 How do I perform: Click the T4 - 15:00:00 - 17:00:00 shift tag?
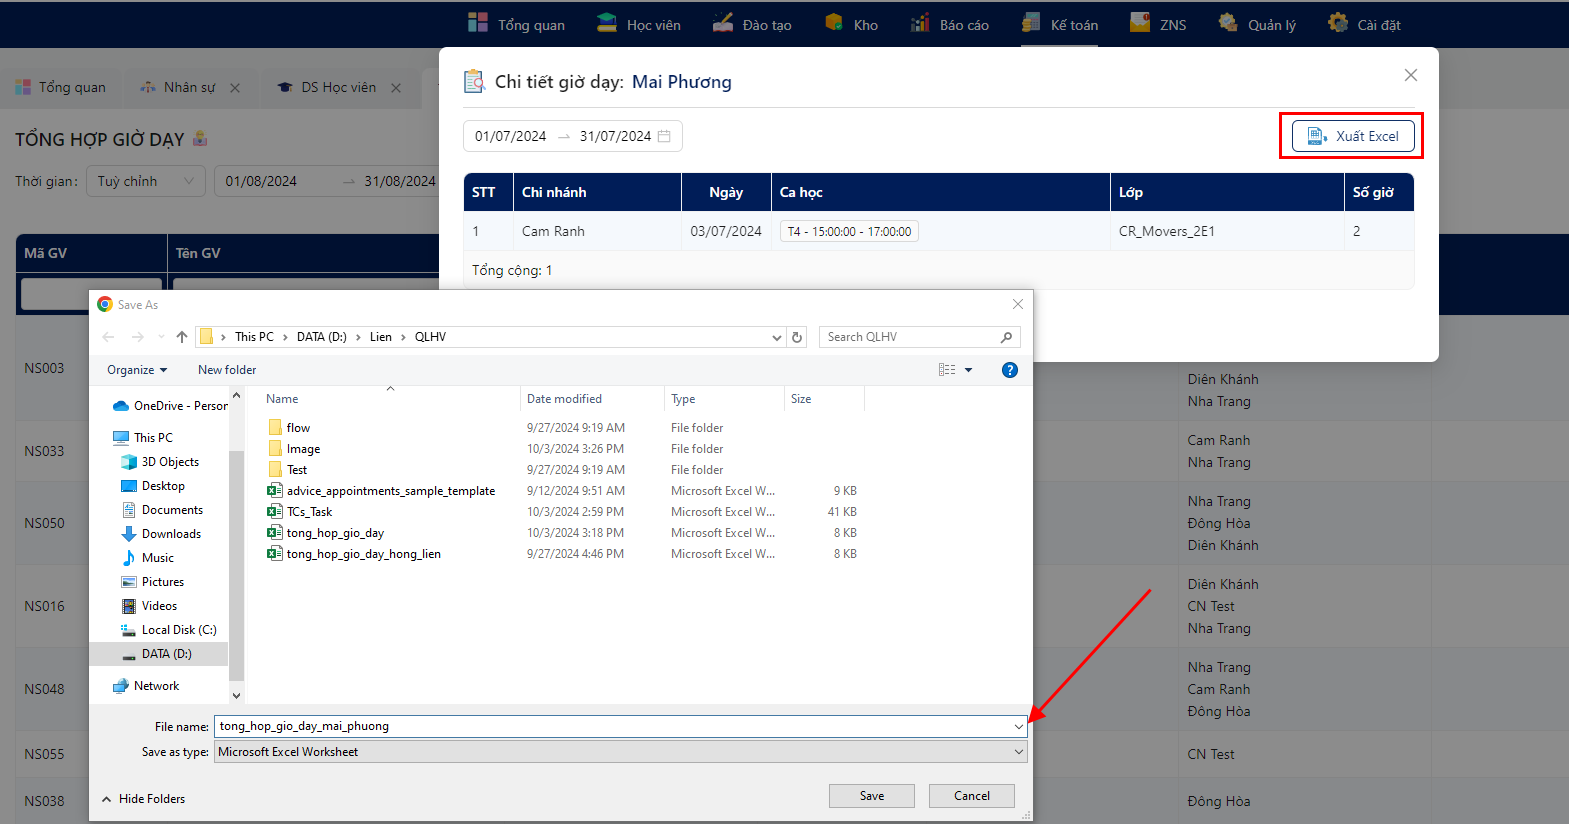pyautogui.click(x=849, y=231)
